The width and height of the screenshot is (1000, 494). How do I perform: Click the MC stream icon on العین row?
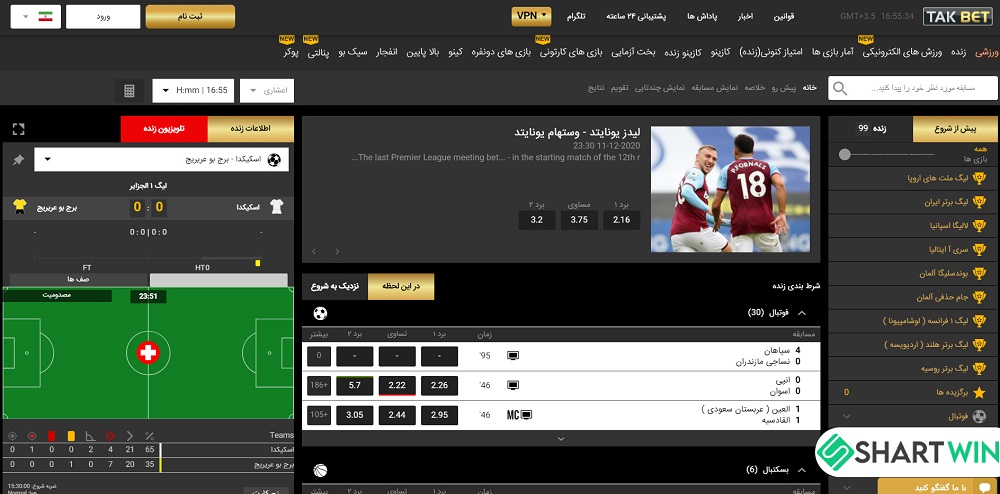[520, 415]
